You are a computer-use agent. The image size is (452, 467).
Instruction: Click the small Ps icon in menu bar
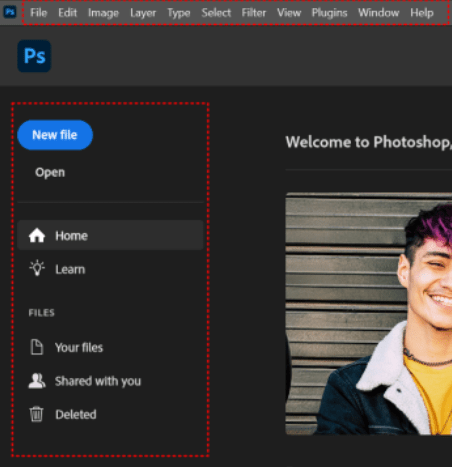coord(10,12)
